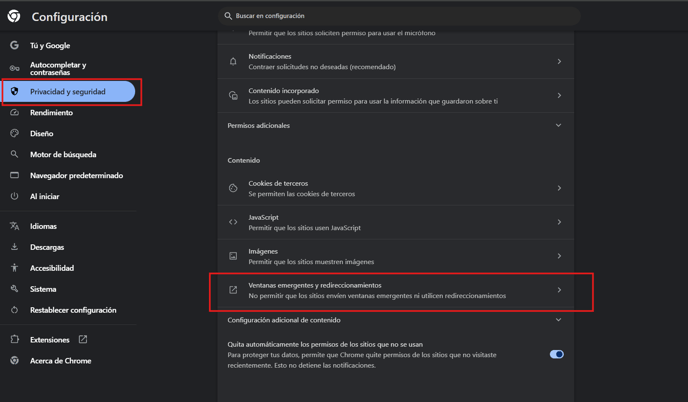Click the Rendimiento gauge icon in sidebar
Viewport: 688px width, 402px height.
click(14, 112)
